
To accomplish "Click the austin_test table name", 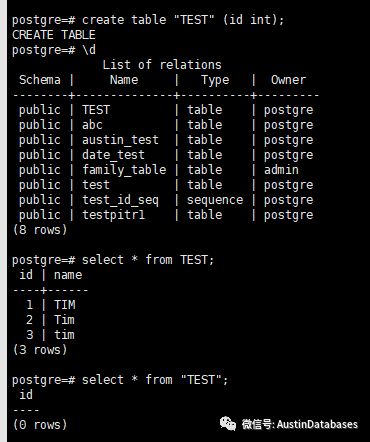I will (120, 140).
